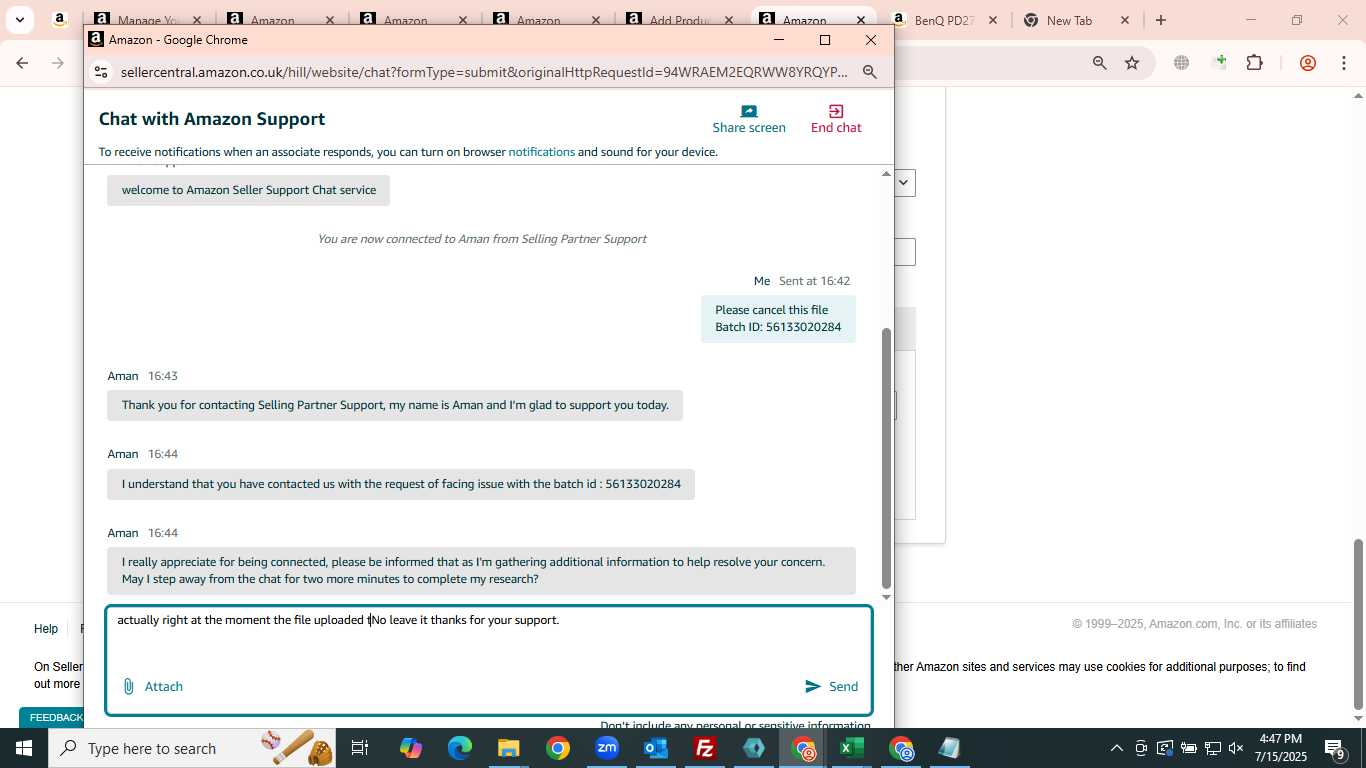Open Excel from taskbar
Viewport: 1366px width, 768px height.
(x=852, y=748)
